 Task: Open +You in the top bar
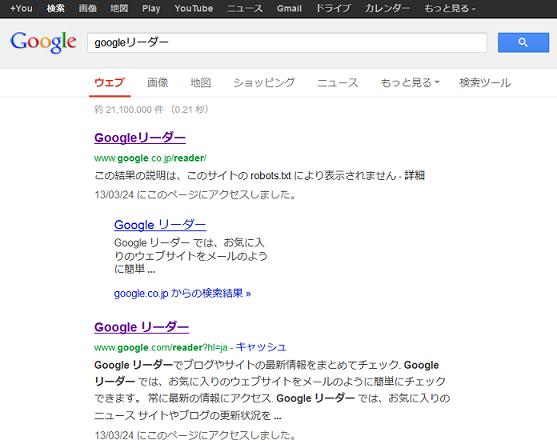(21, 8)
